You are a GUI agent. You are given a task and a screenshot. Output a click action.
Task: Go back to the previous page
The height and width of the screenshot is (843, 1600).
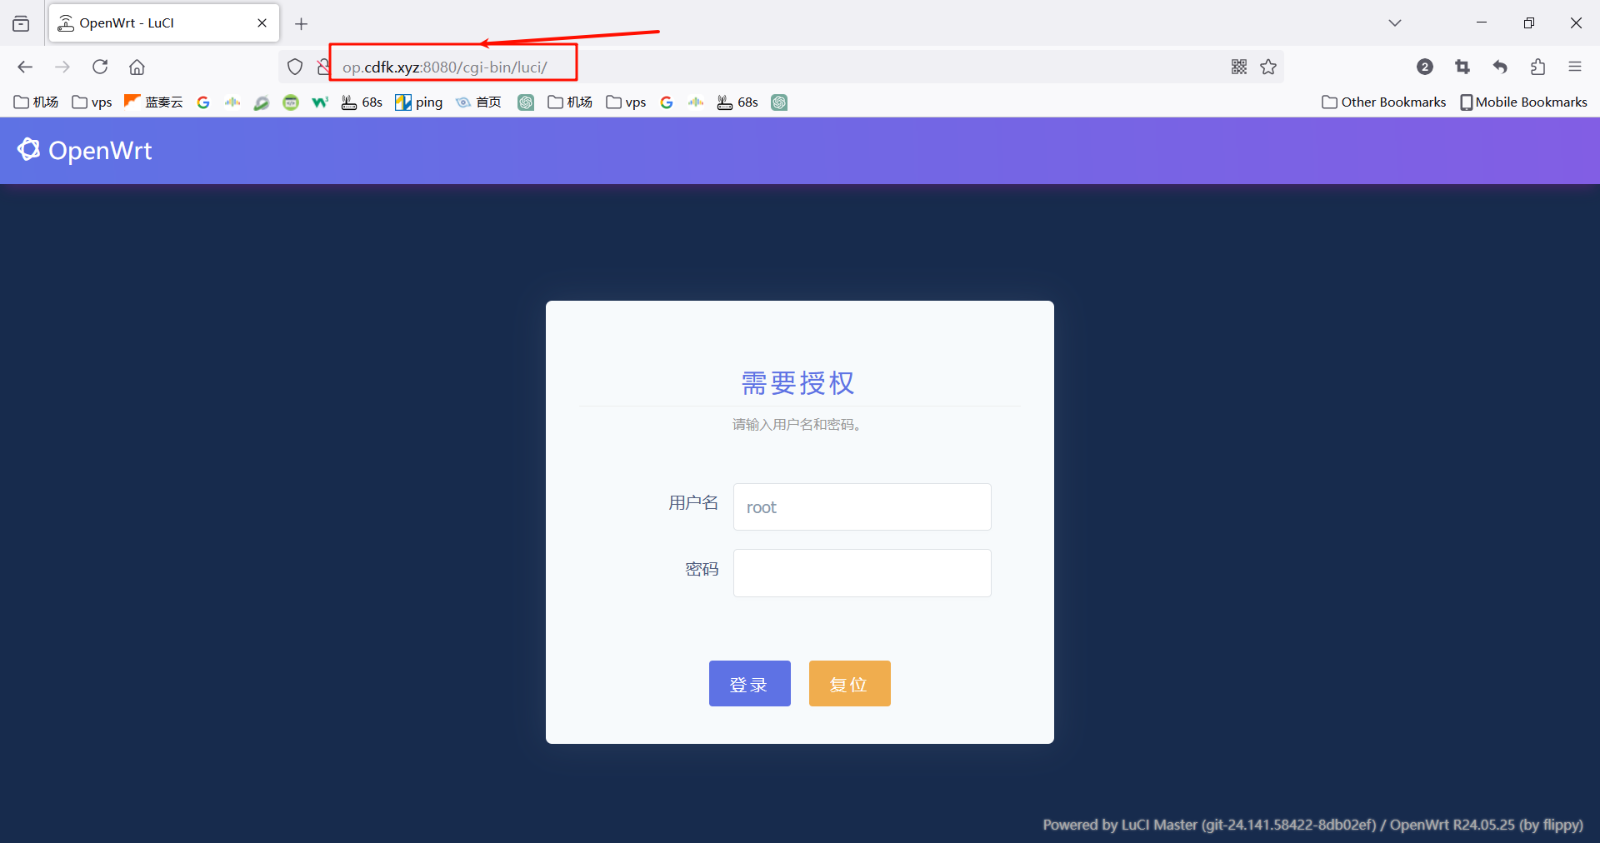(x=25, y=67)
